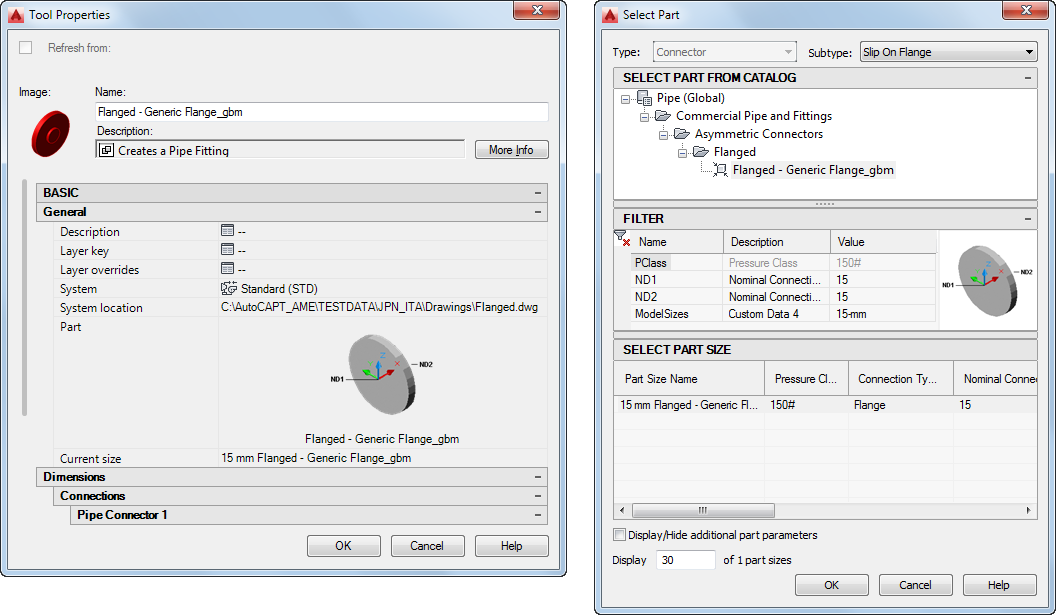Collapse the Flanged tree node
The width and height of the screenshot is (1056, 615).
click(x=682, y=154)
